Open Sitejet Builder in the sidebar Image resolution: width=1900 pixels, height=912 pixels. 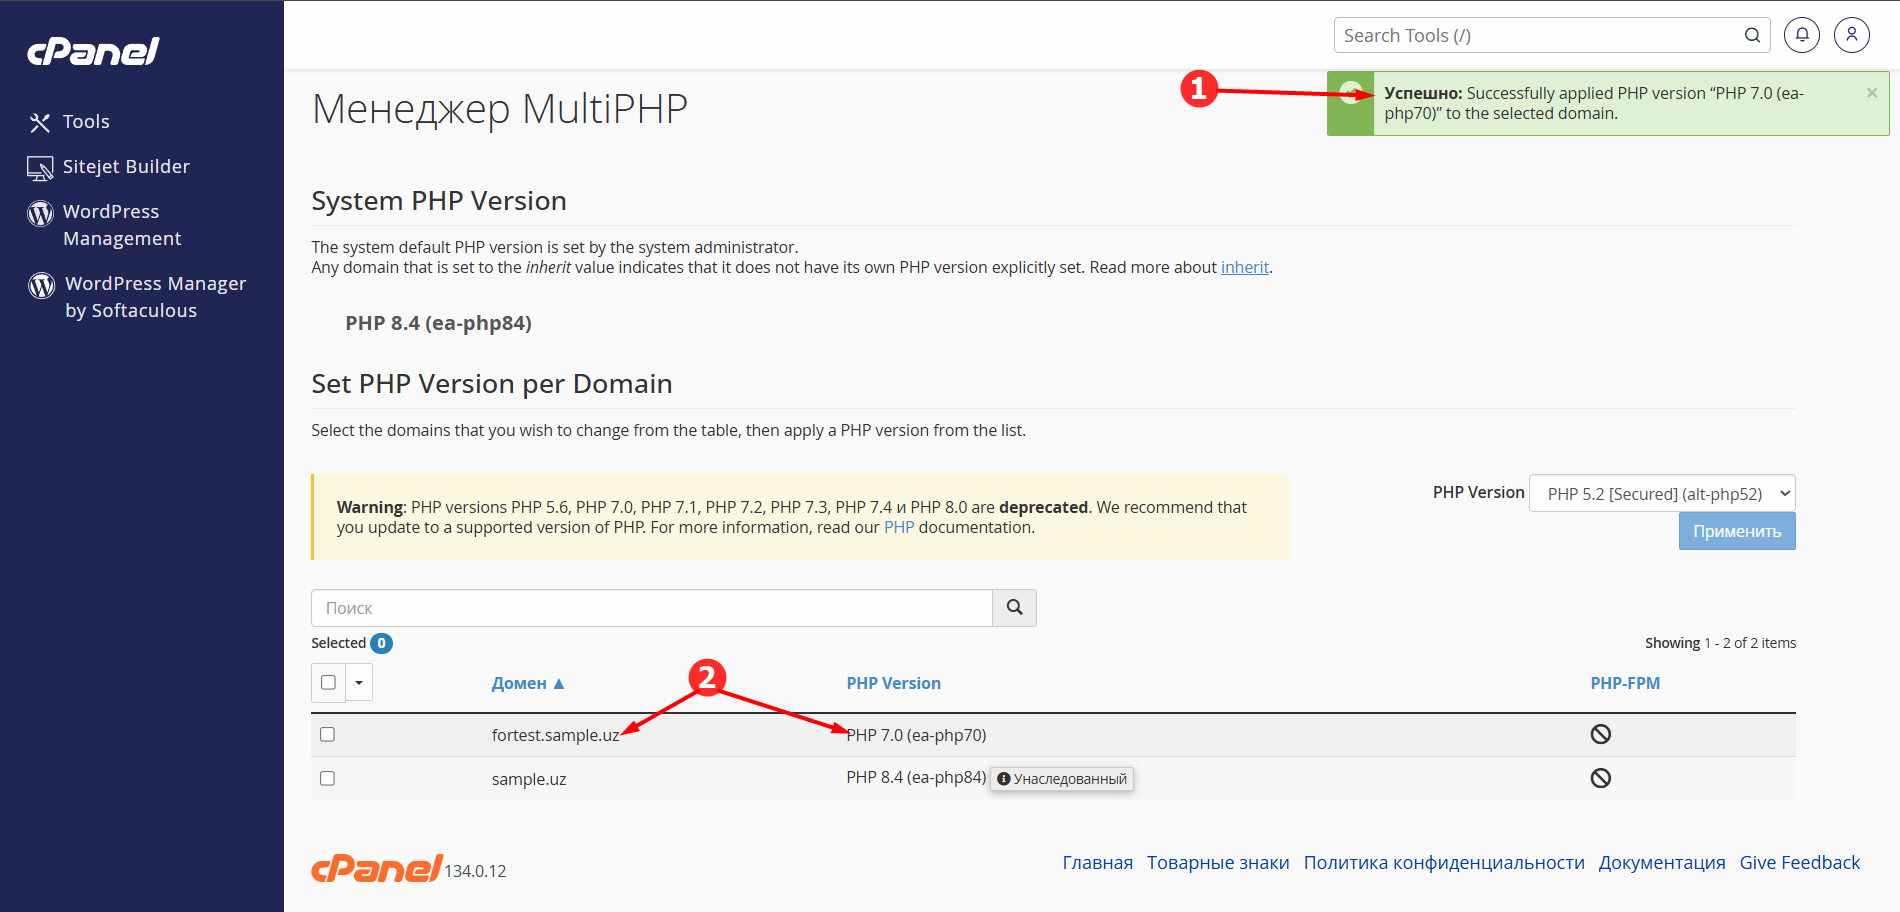pos(126,167)
